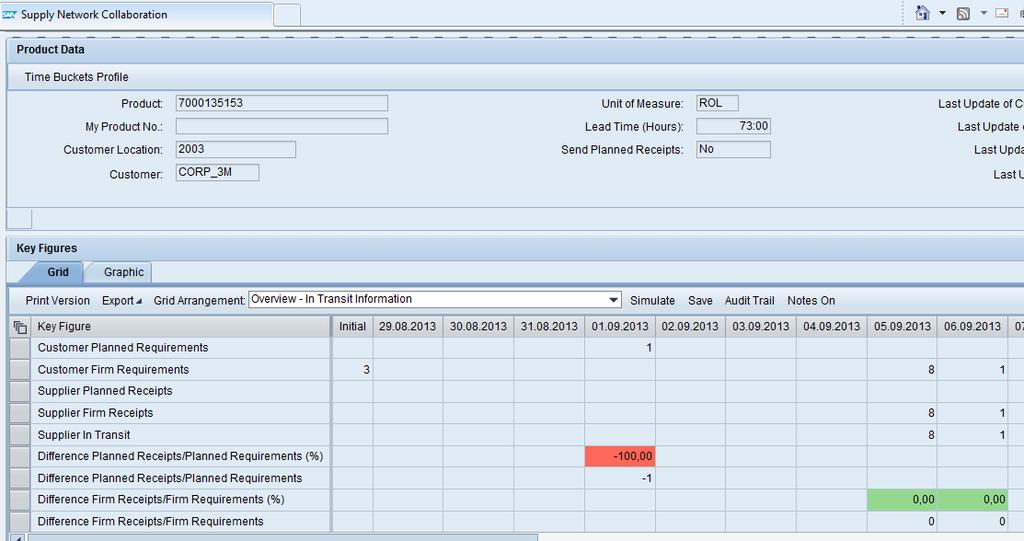Click the left scroll arrow of horizontal scrollbar

tap(17, 537)
